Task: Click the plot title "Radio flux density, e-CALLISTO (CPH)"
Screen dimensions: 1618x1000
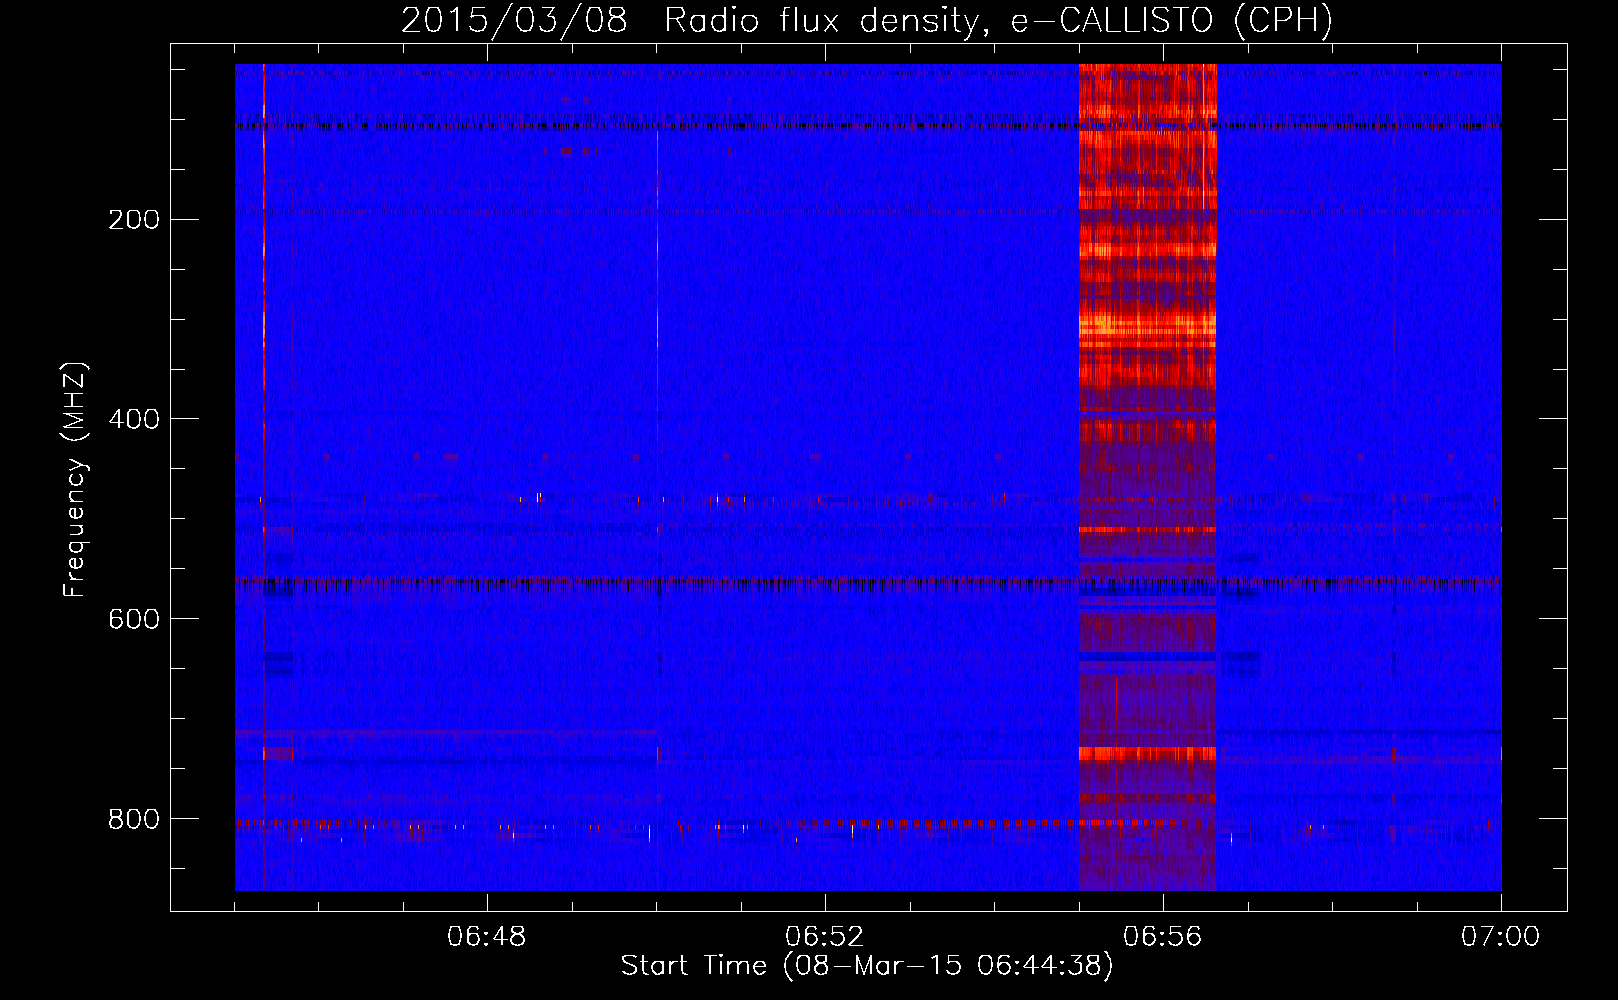Action: [998, 21]
